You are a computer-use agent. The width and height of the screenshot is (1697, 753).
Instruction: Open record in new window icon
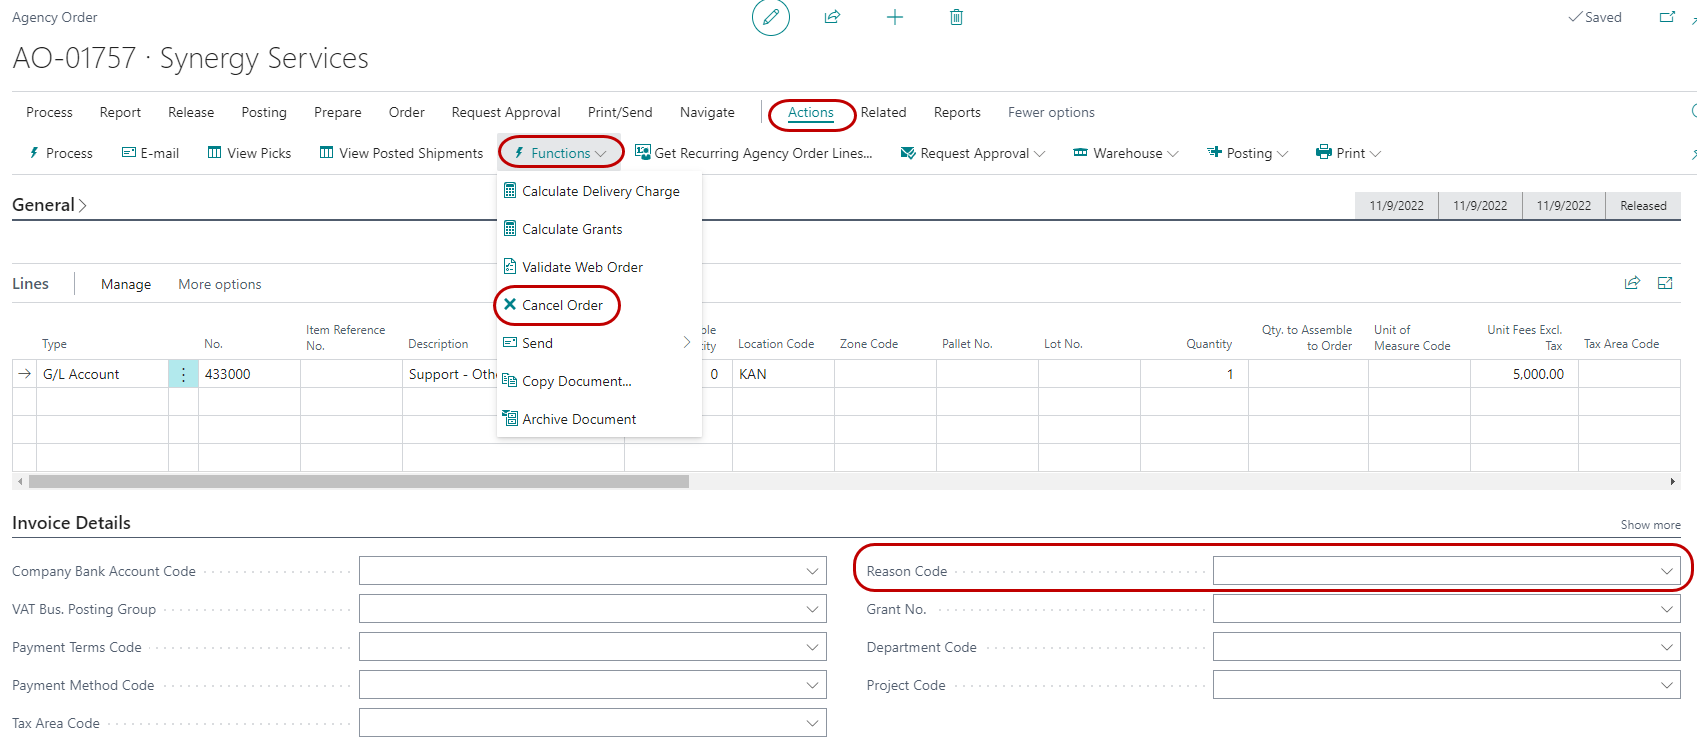1667,17
